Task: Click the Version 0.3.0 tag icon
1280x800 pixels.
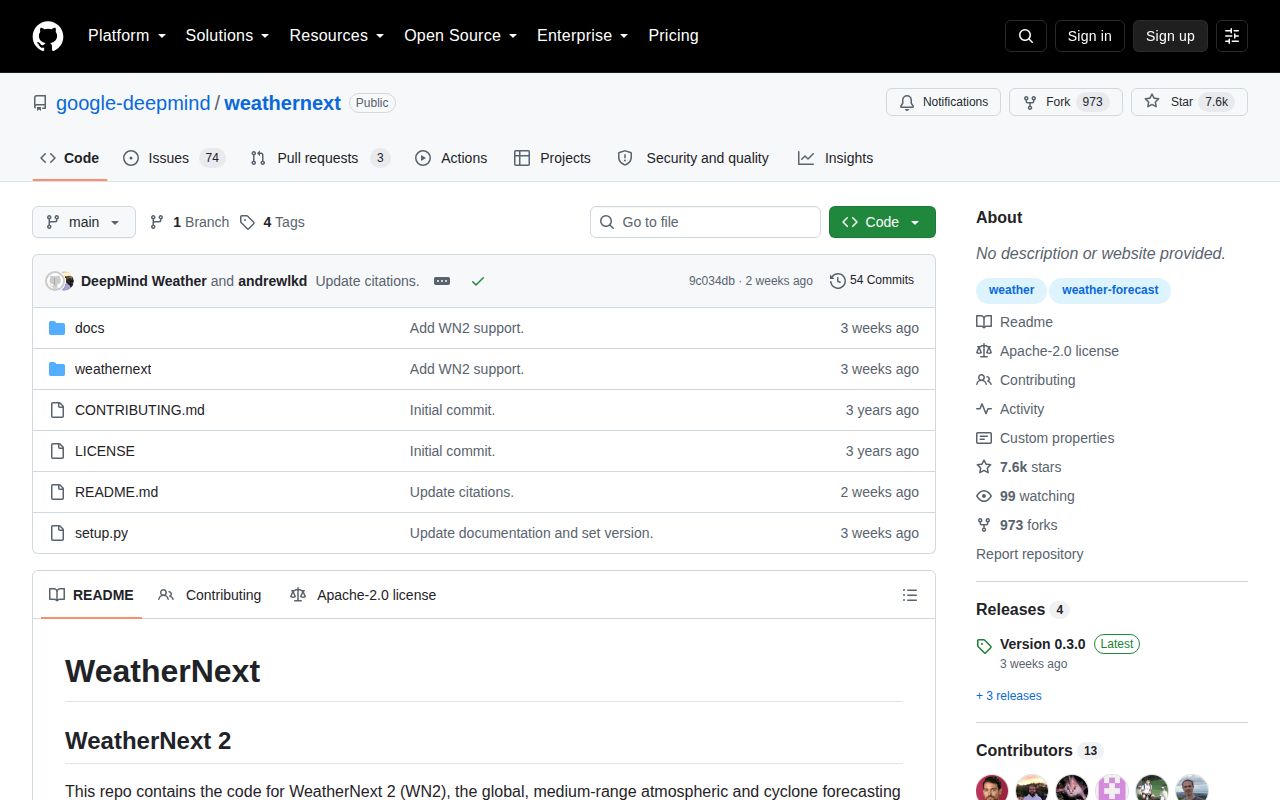Action: [x=984, y=646]
